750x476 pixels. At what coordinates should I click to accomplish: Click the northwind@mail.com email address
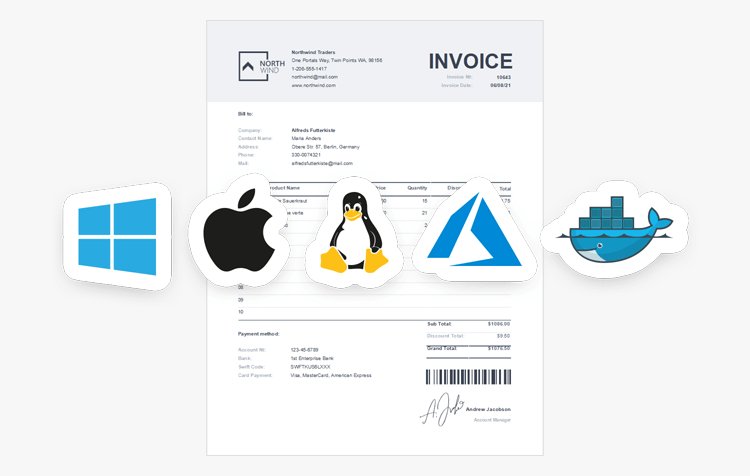[314, 77]
